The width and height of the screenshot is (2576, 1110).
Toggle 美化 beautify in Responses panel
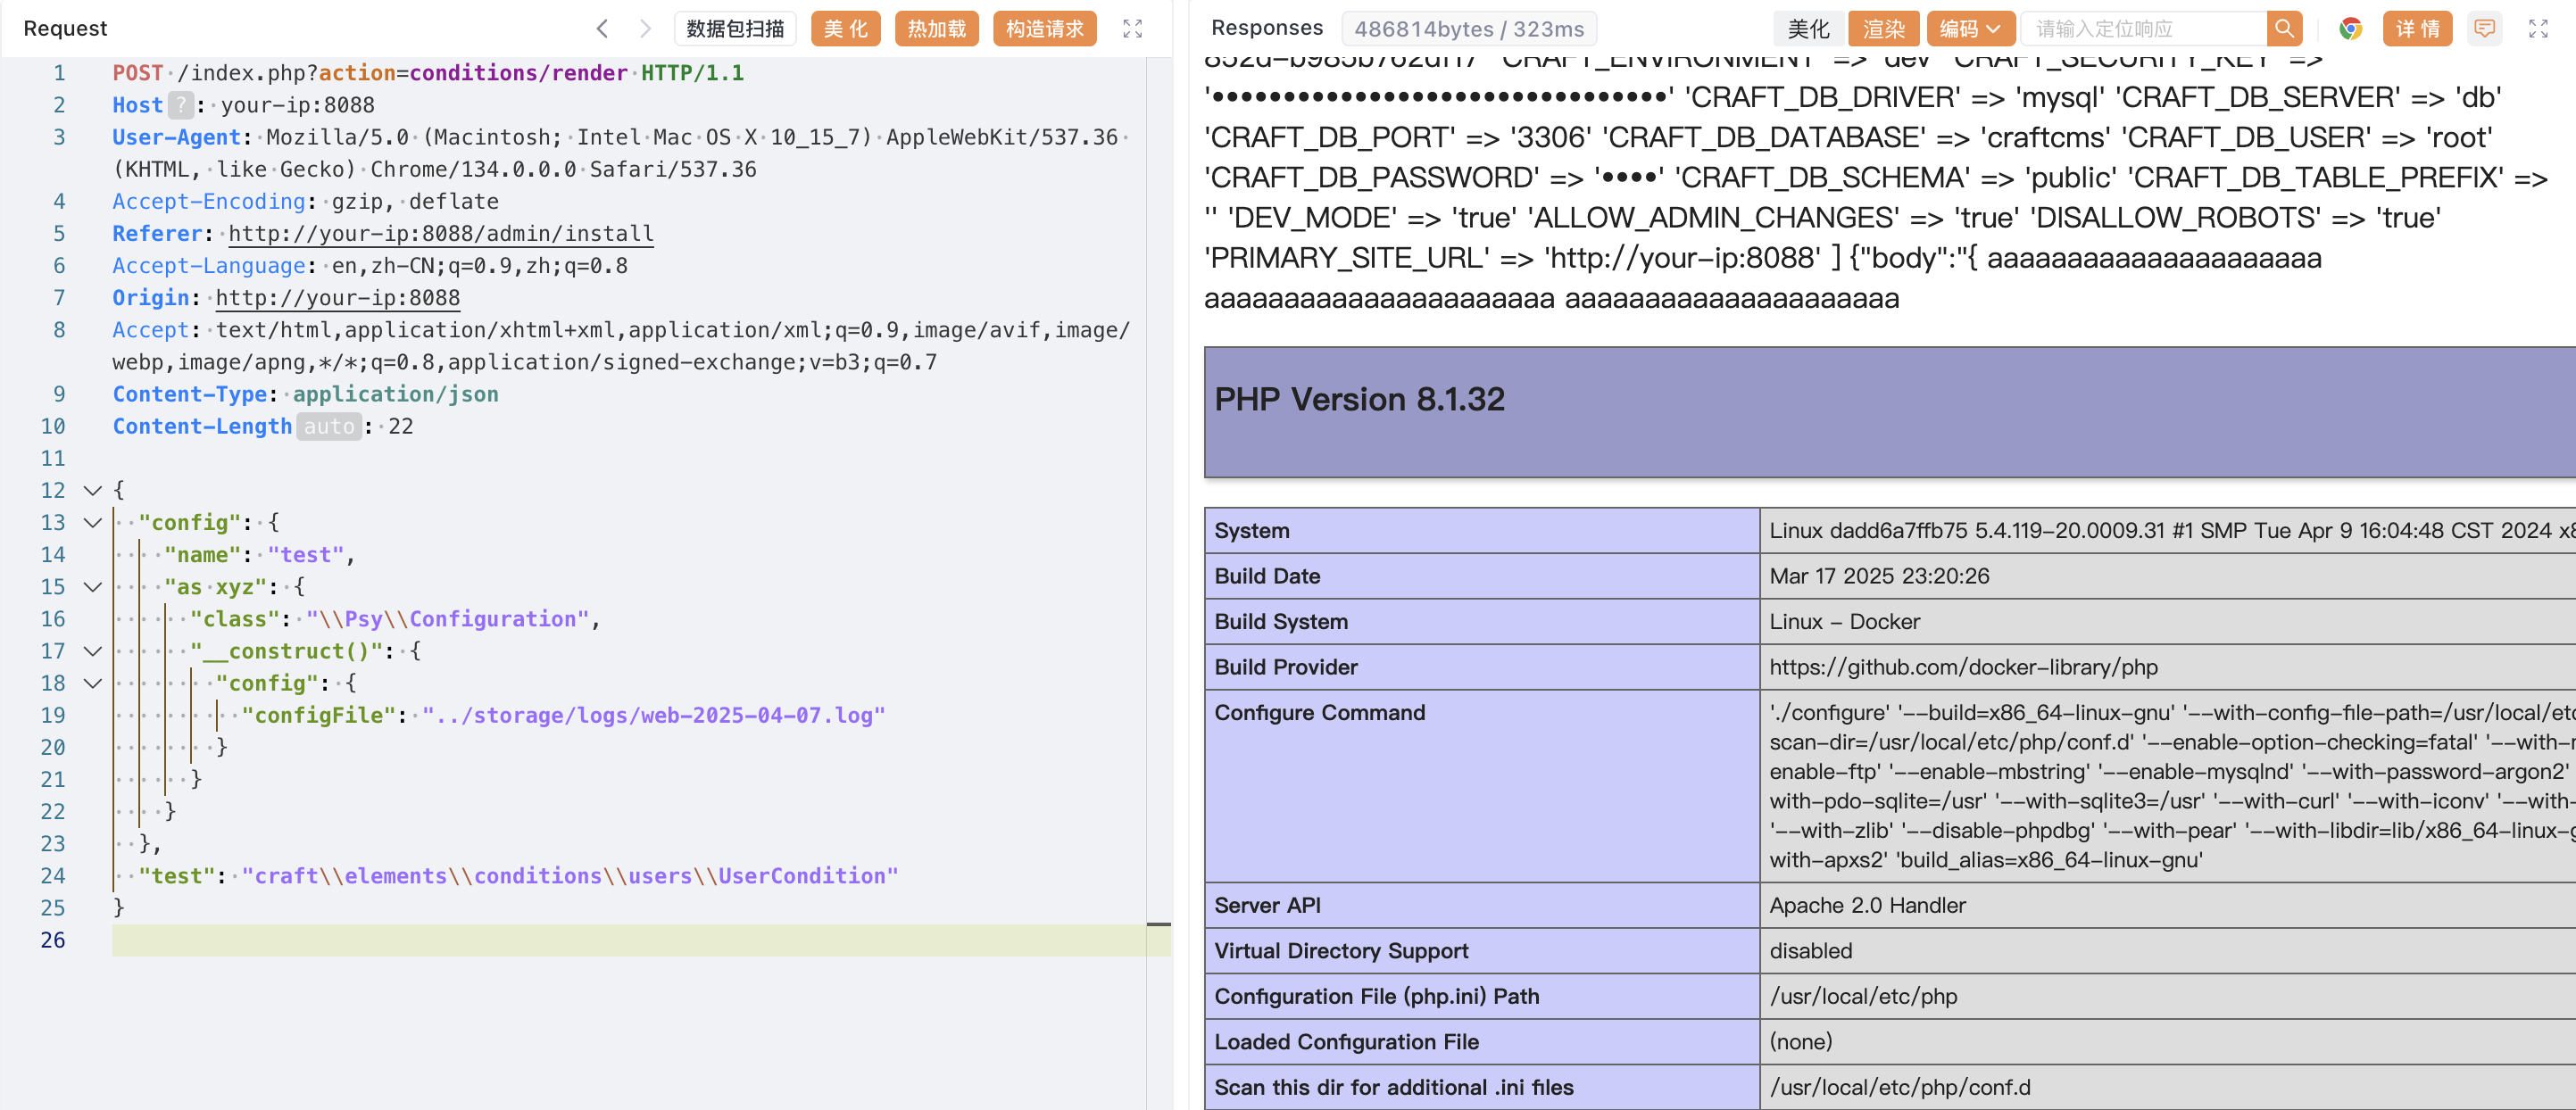pos(1808,29)
